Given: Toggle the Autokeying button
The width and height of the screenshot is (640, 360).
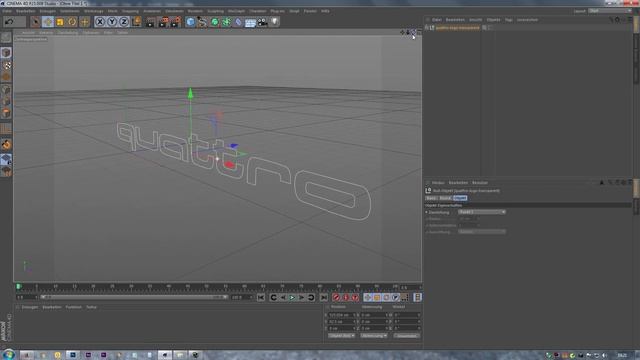Looking at the screenshot, I should pyautogui.click(x=346, y=298).
